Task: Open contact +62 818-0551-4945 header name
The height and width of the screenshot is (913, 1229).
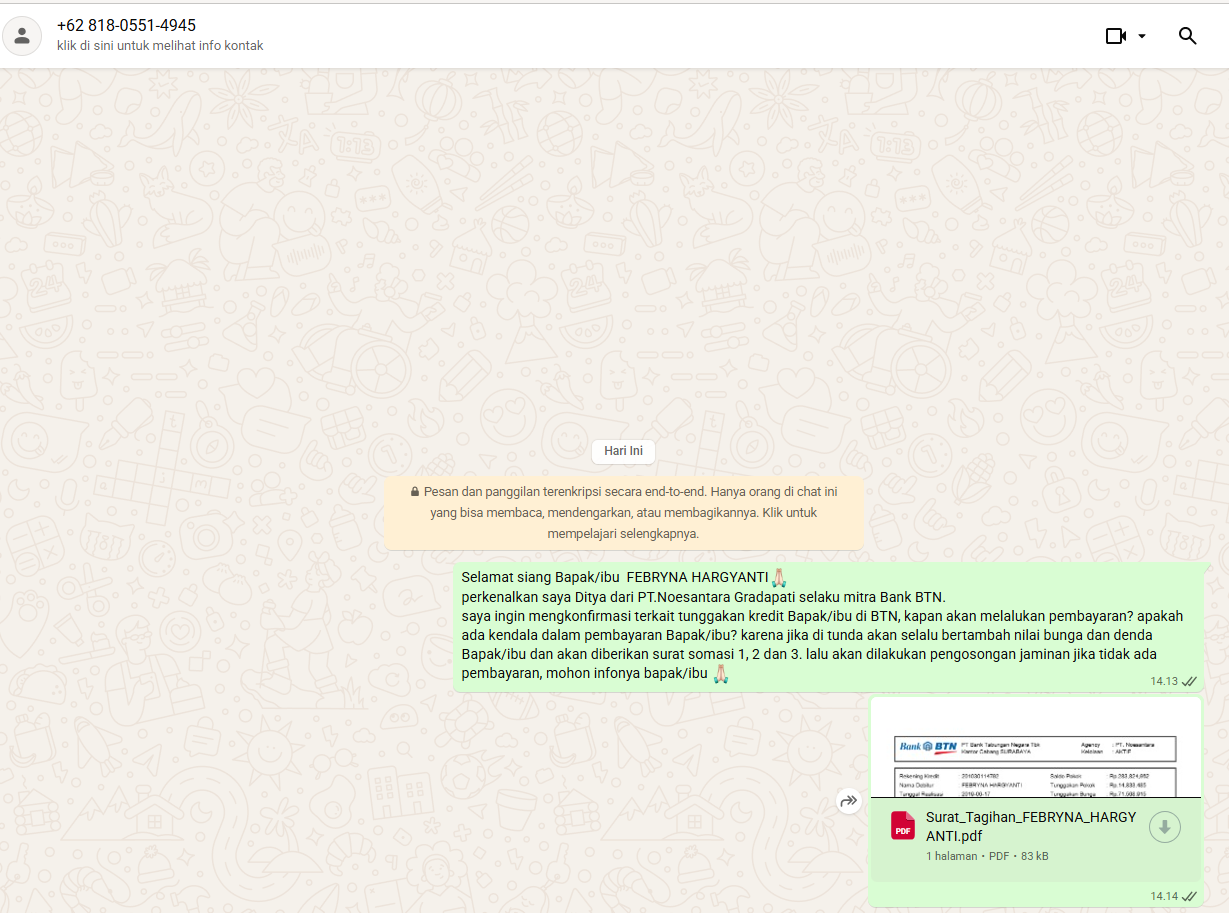Action: pyautogui.click(x=126, y=26)
